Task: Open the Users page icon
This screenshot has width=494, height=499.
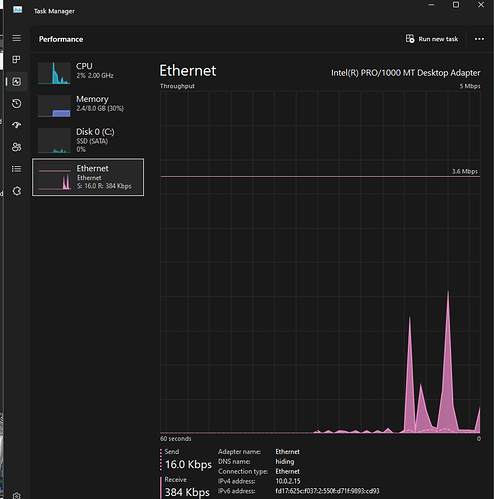Action: pos(17,147)
